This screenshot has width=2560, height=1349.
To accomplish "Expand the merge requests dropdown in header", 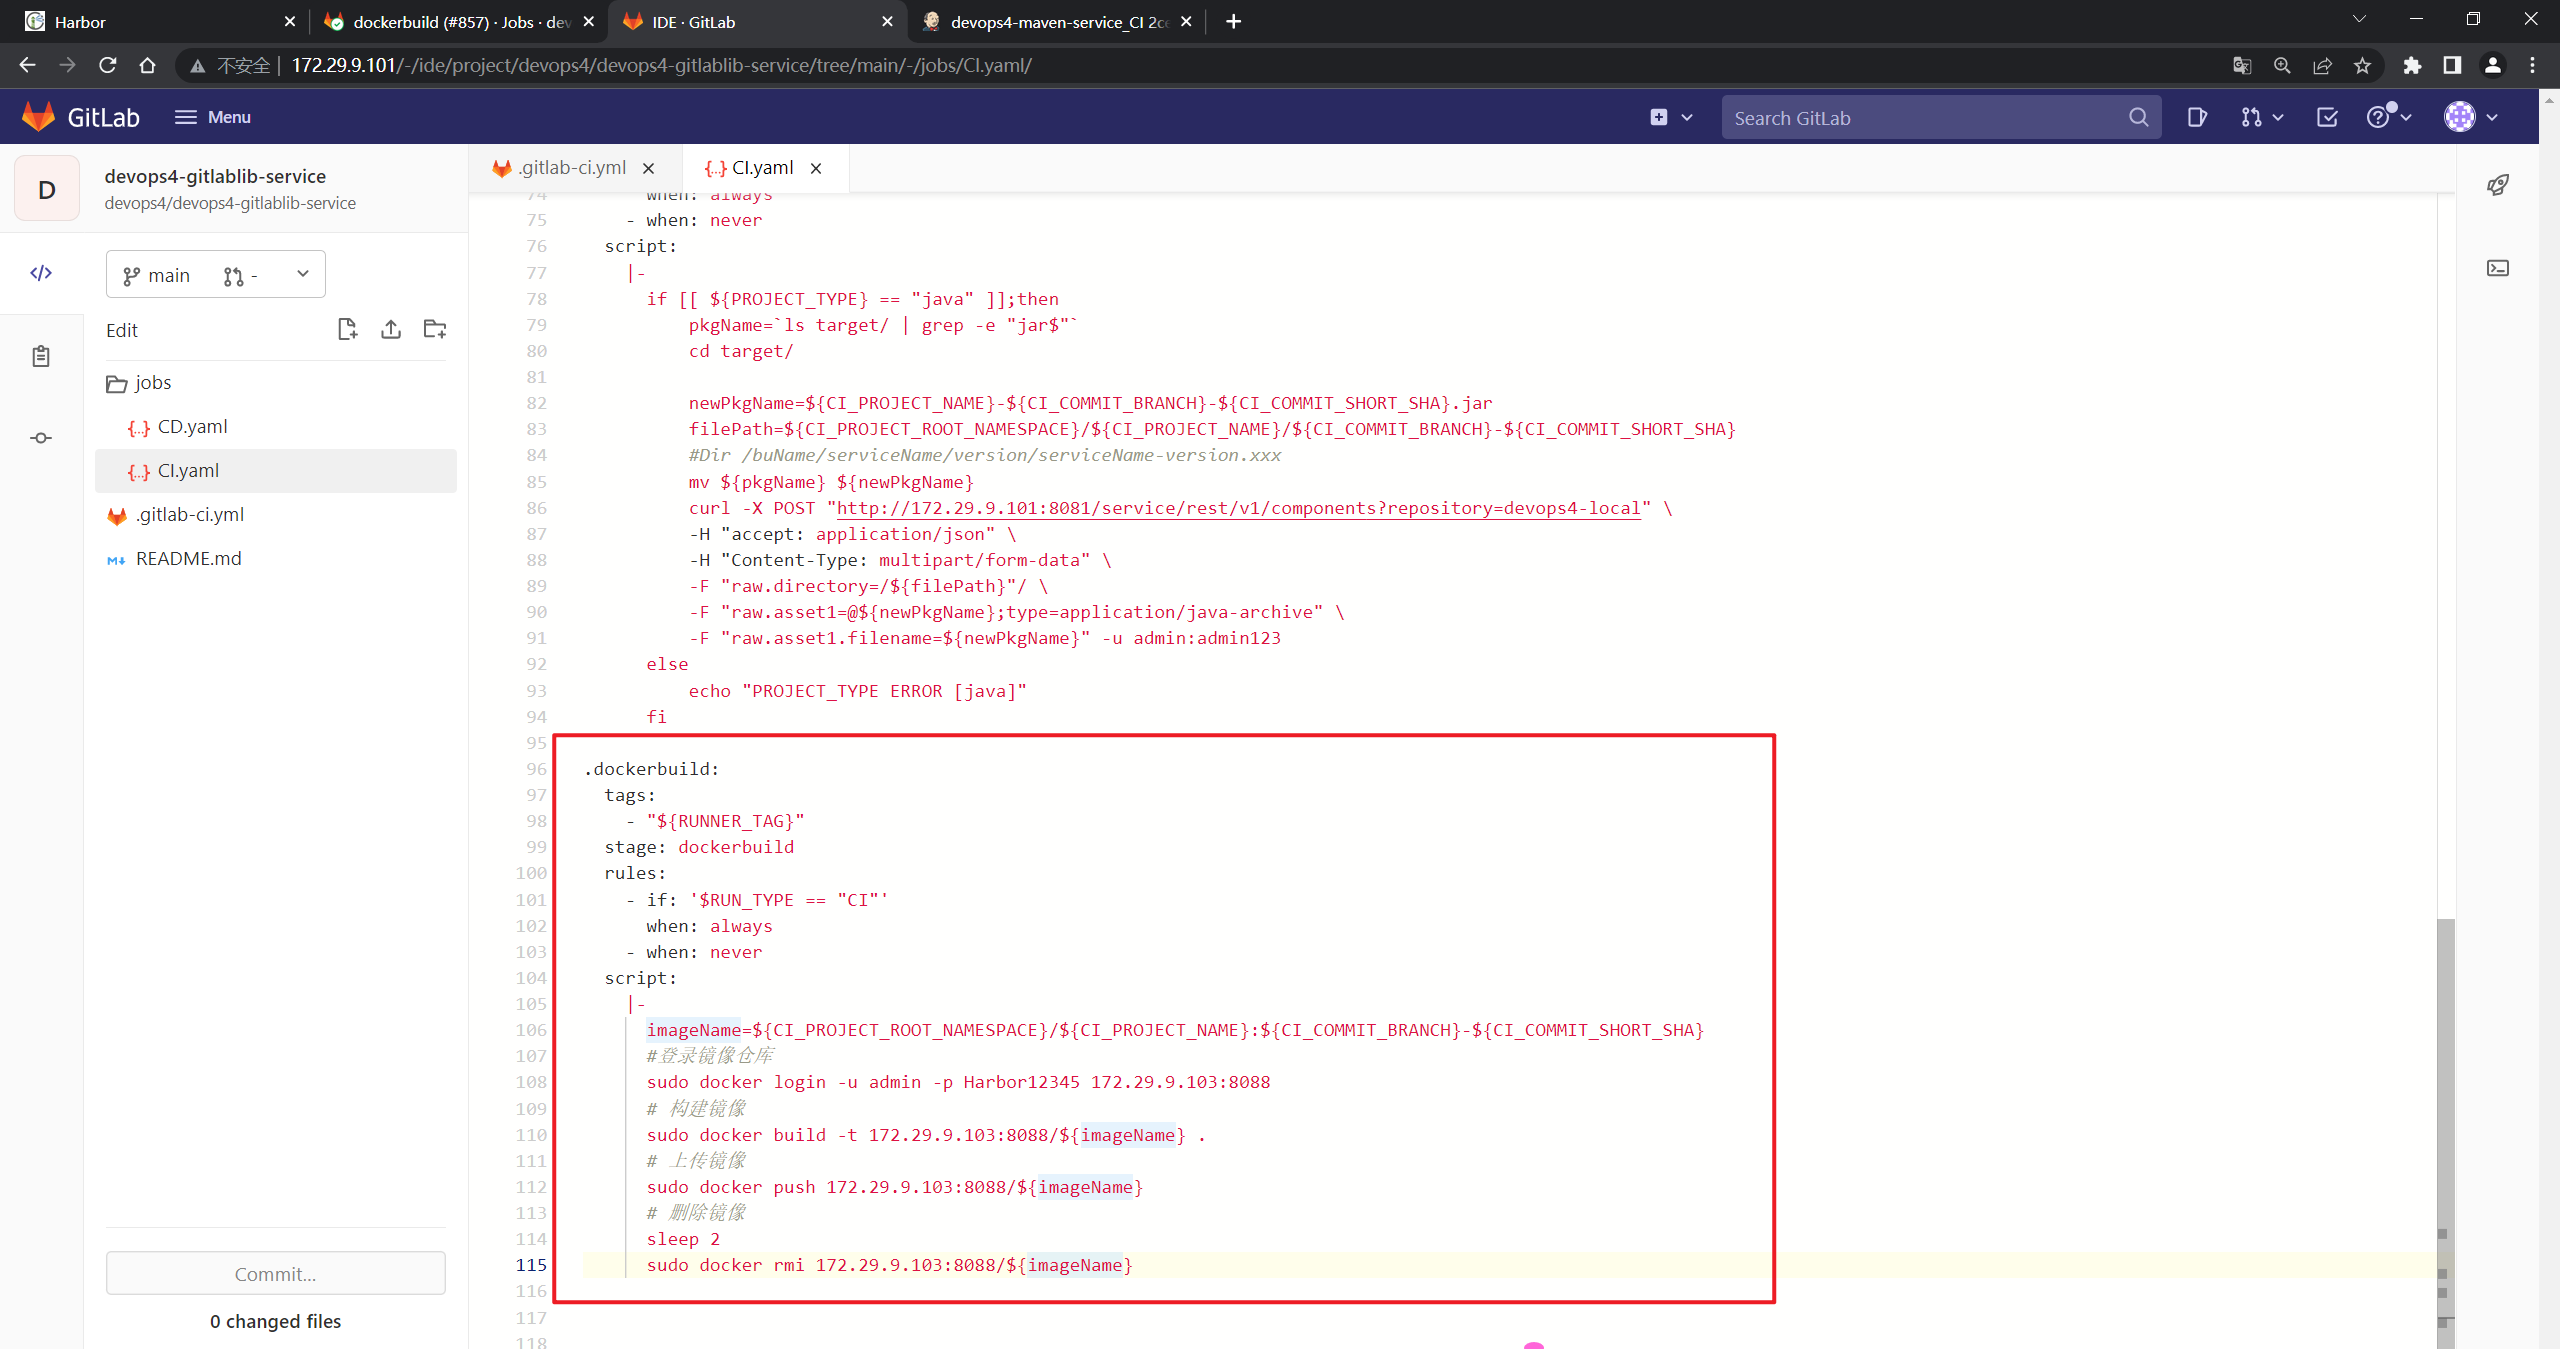I will (x=2262, y=117).
